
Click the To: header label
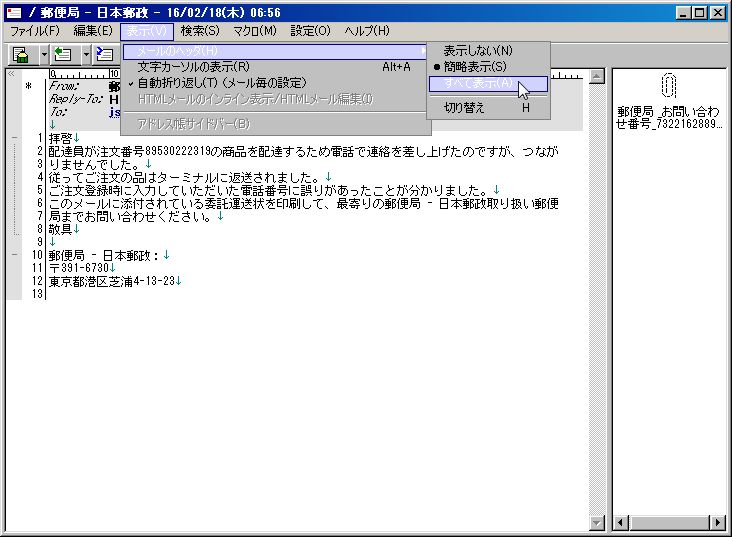(x=58, y=112)
